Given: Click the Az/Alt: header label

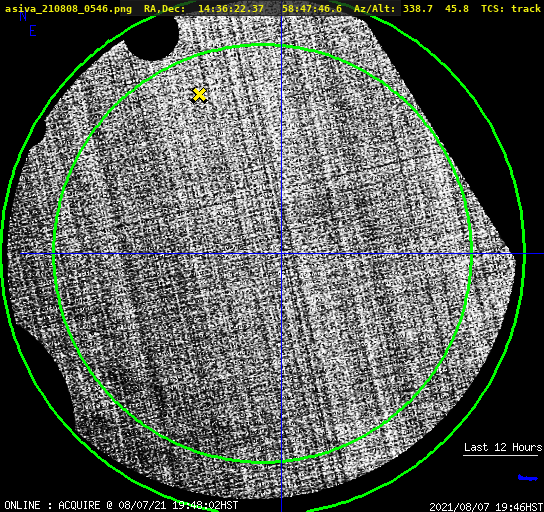Looking at the screenshot, I should tap(375, 9).
